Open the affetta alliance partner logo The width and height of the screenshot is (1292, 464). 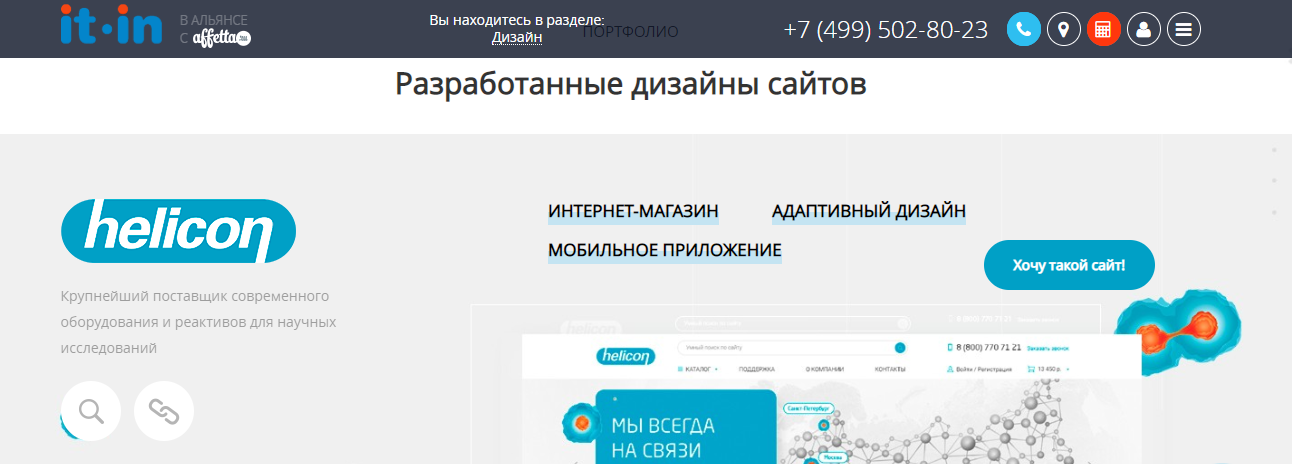222,38
